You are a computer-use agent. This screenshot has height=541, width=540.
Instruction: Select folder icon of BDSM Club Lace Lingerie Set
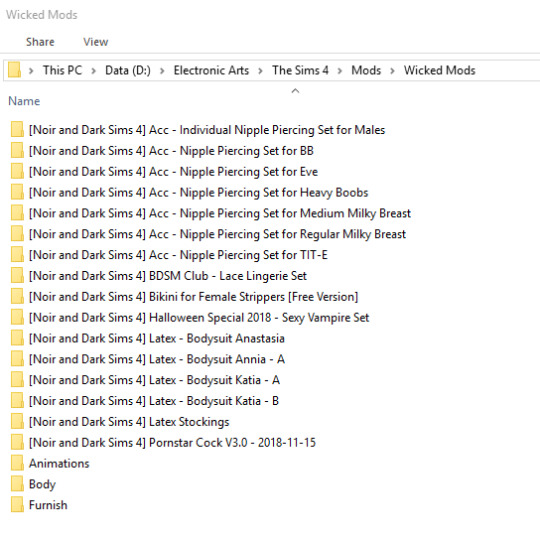point(17,276)
